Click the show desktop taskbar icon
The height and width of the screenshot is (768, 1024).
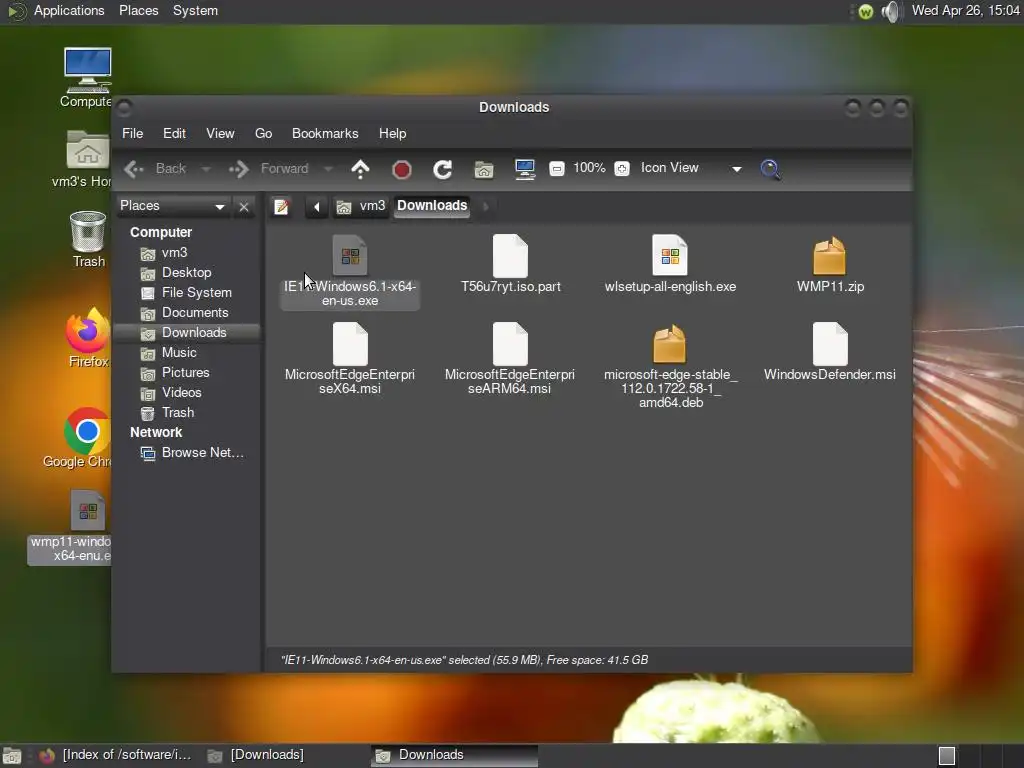point(12,756)
